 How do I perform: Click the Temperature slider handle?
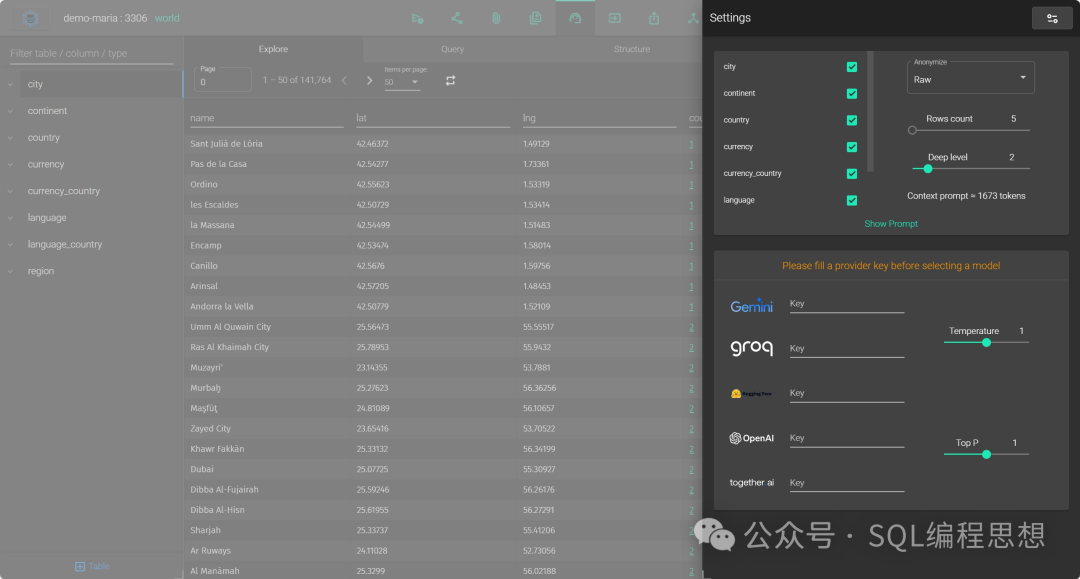986,342
